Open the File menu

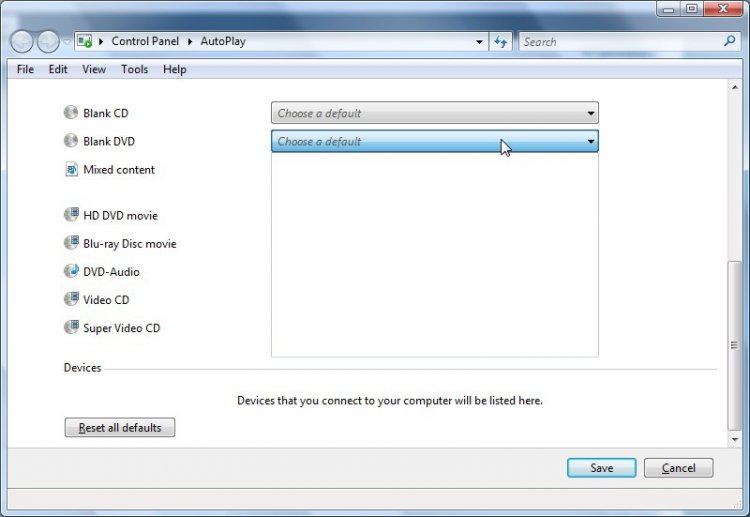click(x=26, y=69)
